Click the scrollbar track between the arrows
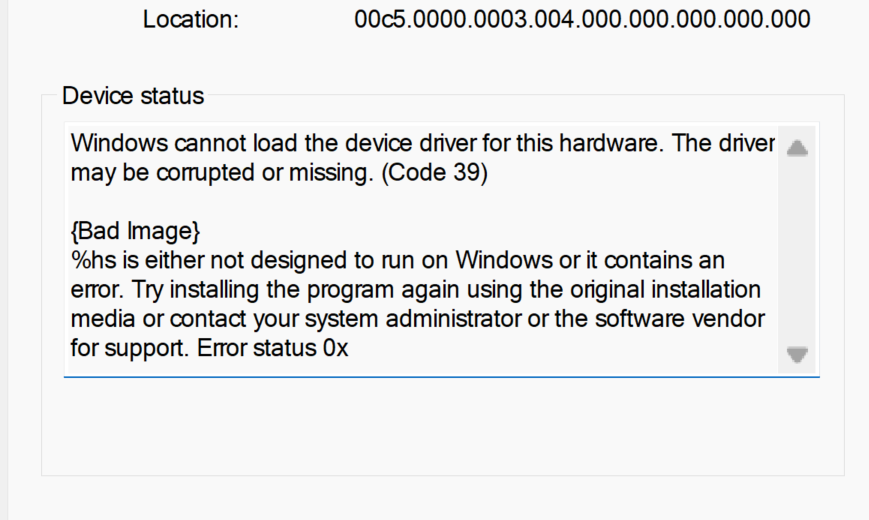This screenshot has width=869, height=520. 796,252
